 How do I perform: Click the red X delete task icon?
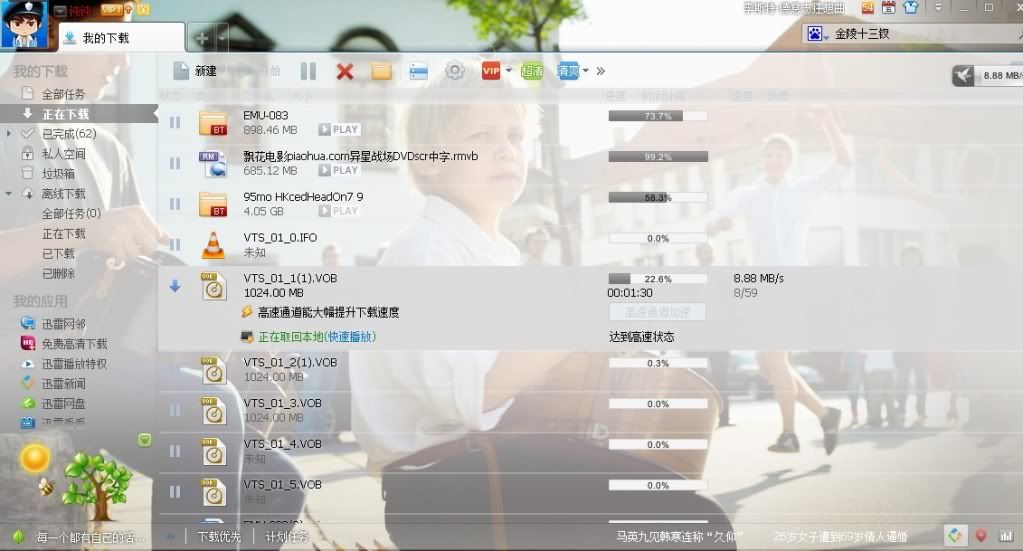click(345, 71)
